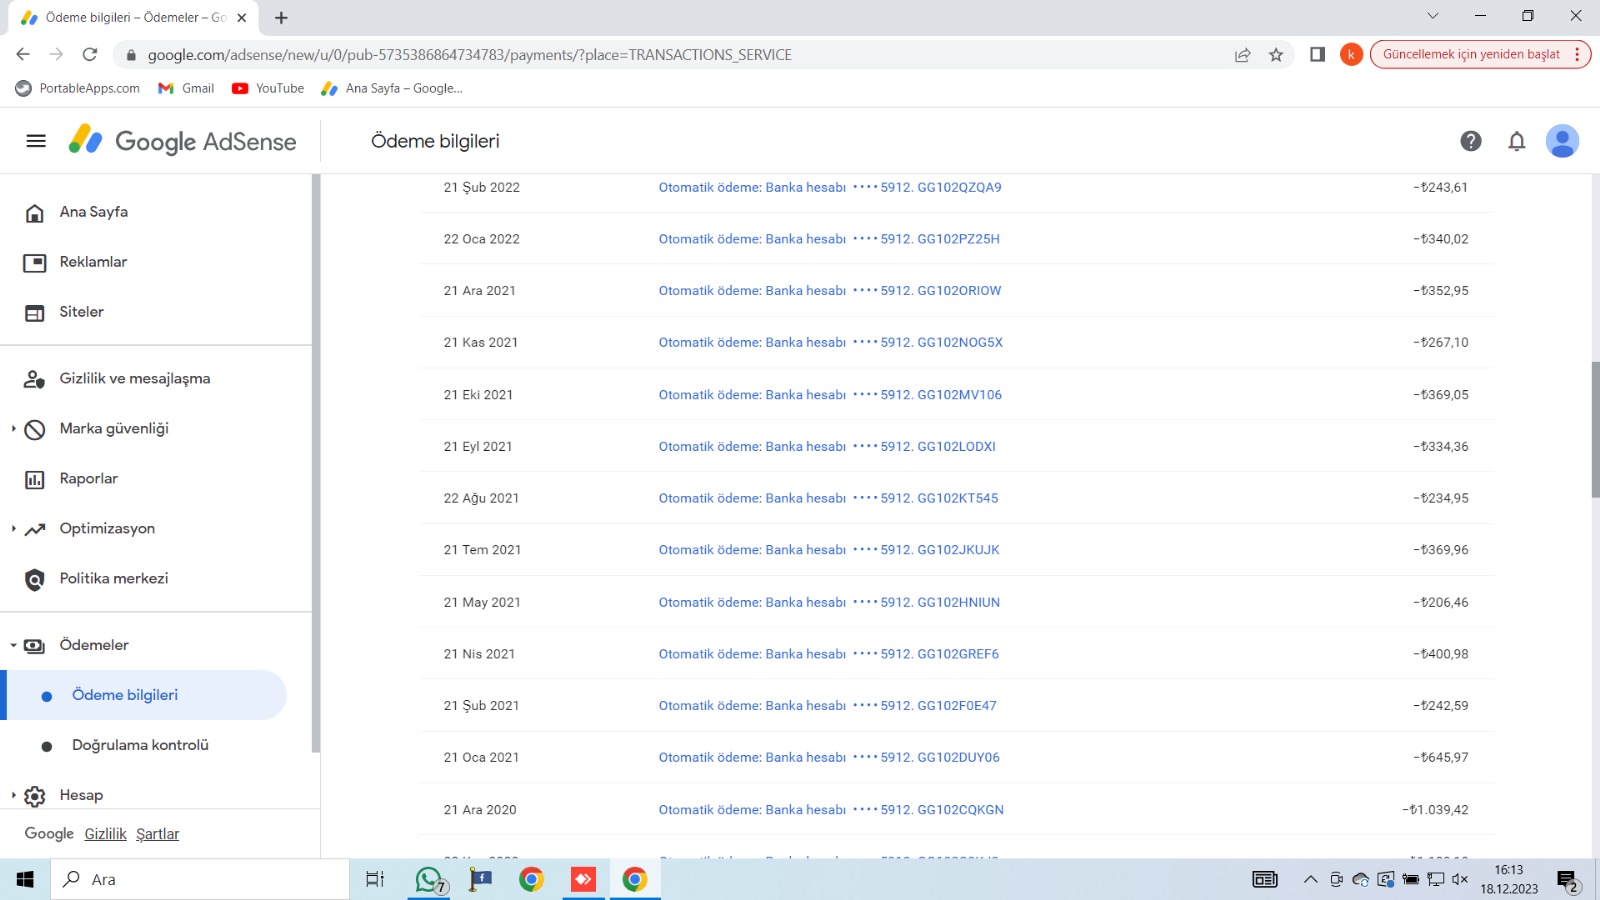This screenshot has width=1600, height=900.
Task: Open the 21 Ara 2020 payment GG102CQKGN
Action: tap(831, 810)
